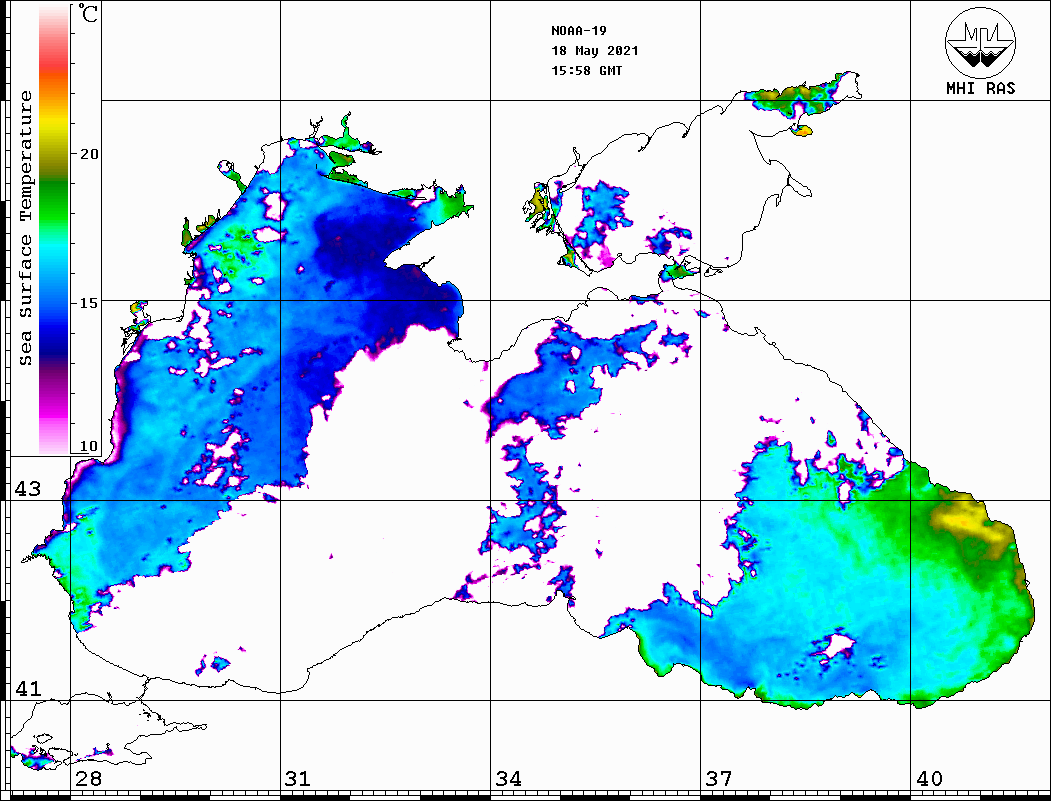The width and height of the screenshot is (1051, 801).
Task: Click the °C unit label
Action: 88,13
